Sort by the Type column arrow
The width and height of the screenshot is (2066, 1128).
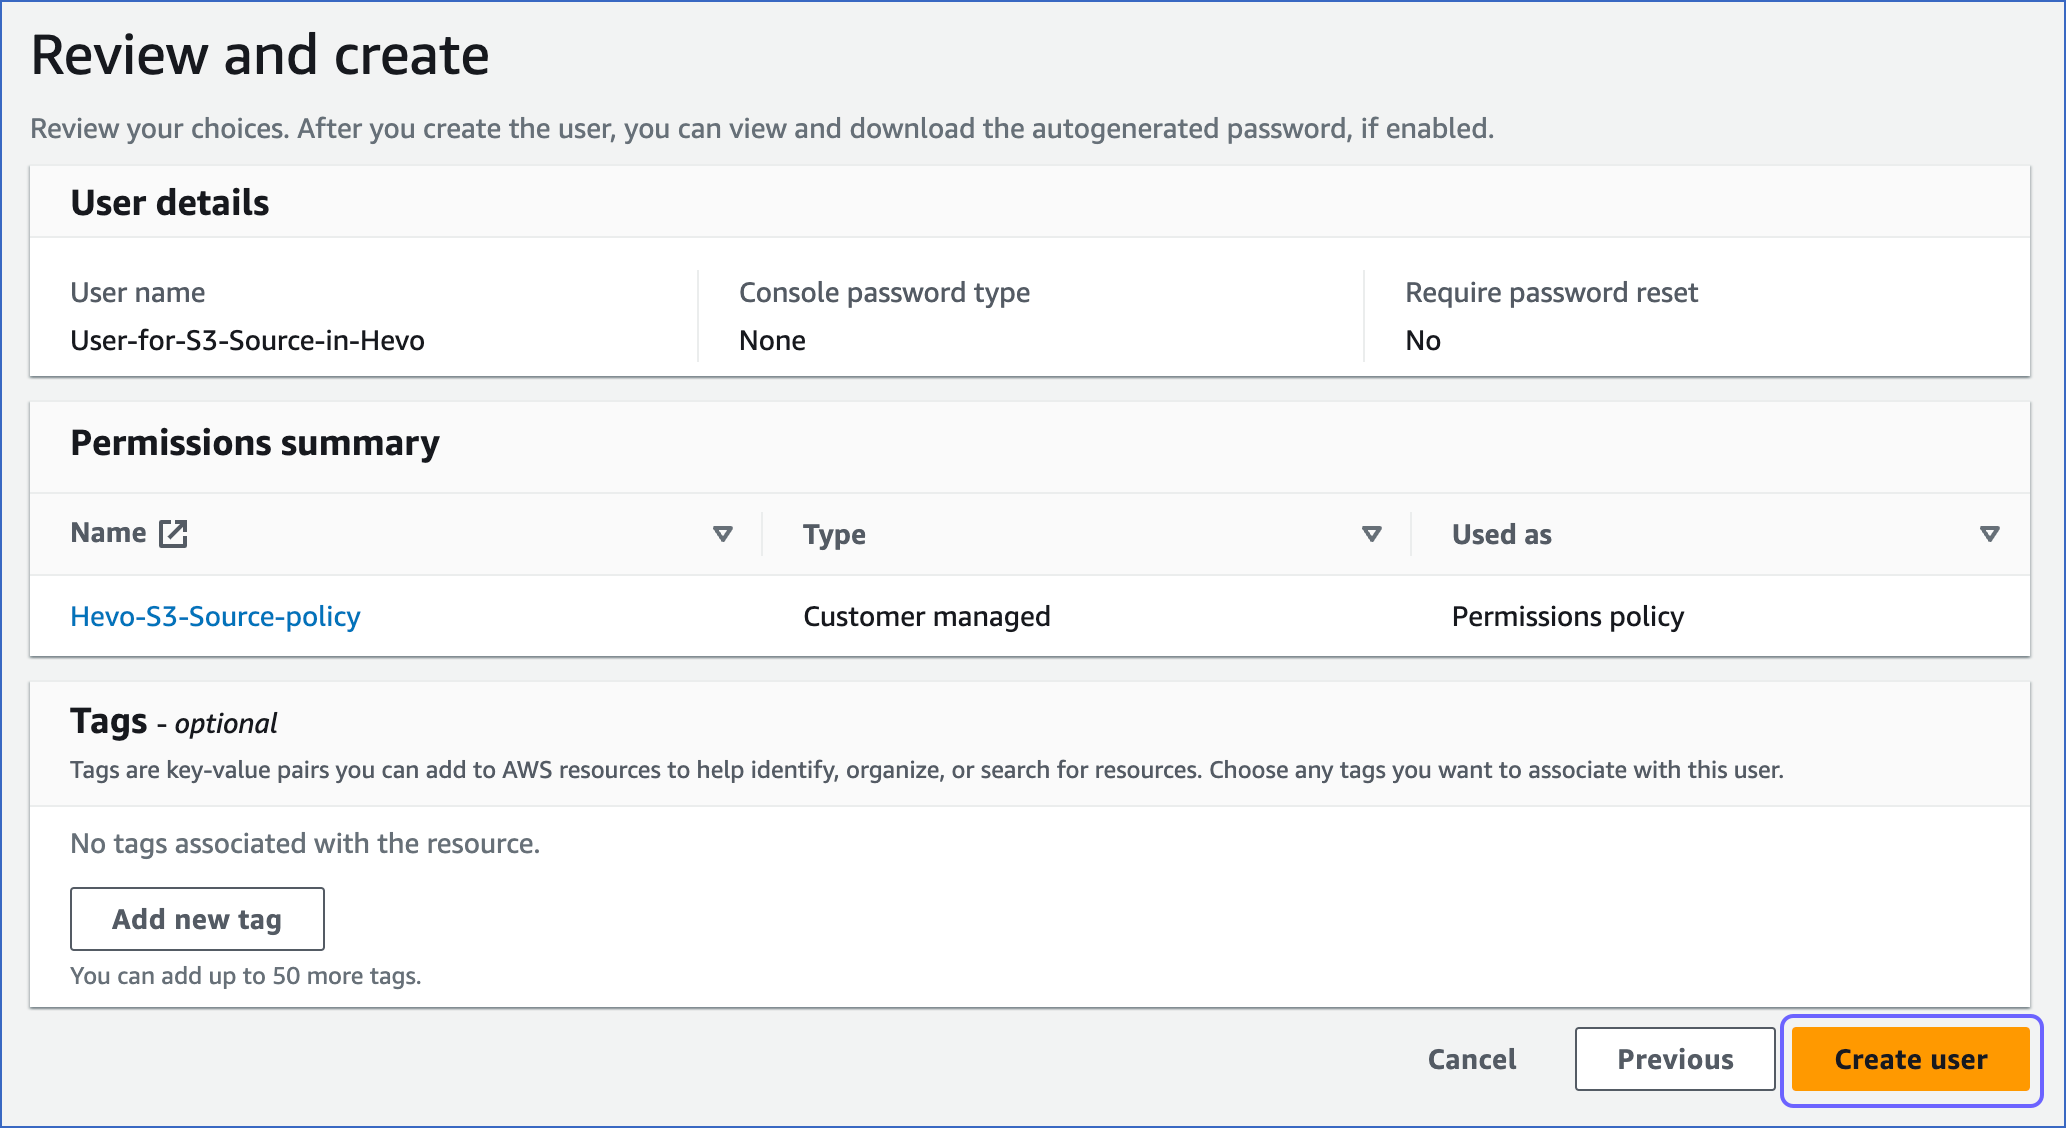click(x=1372, y=534)
